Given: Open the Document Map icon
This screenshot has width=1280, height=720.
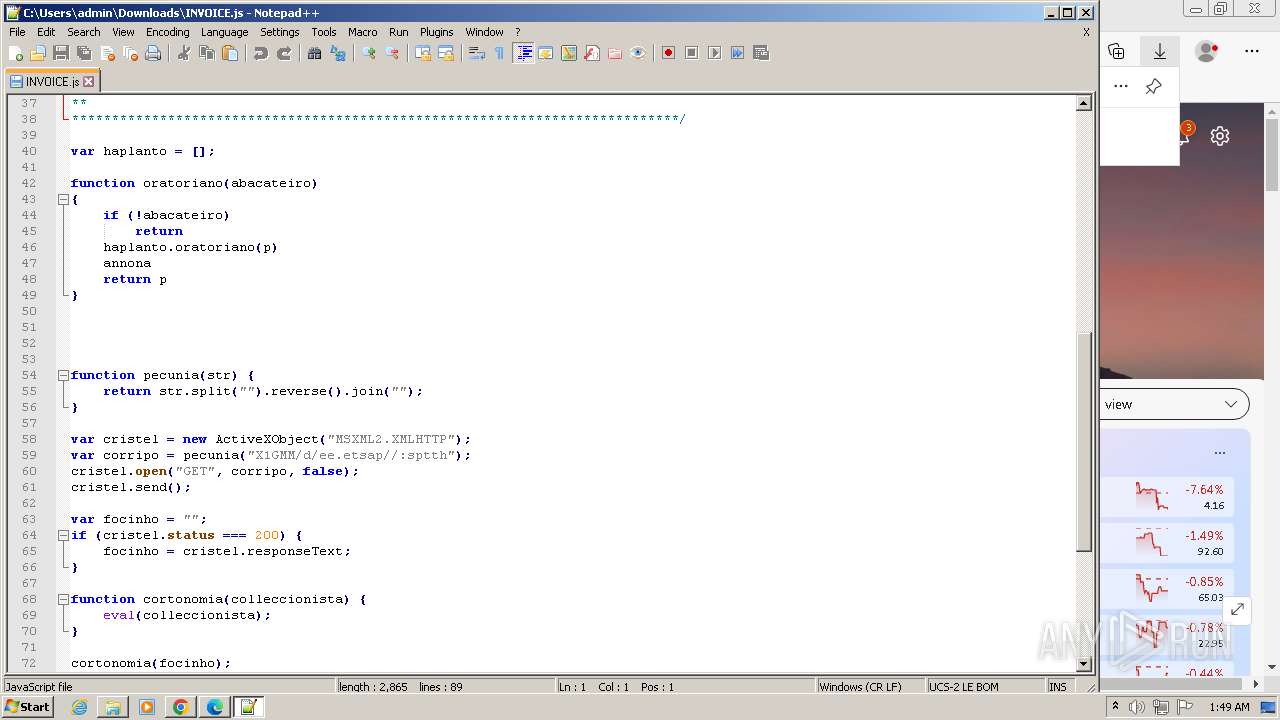Looking at the screenshot, I should [x=569, y=53].
